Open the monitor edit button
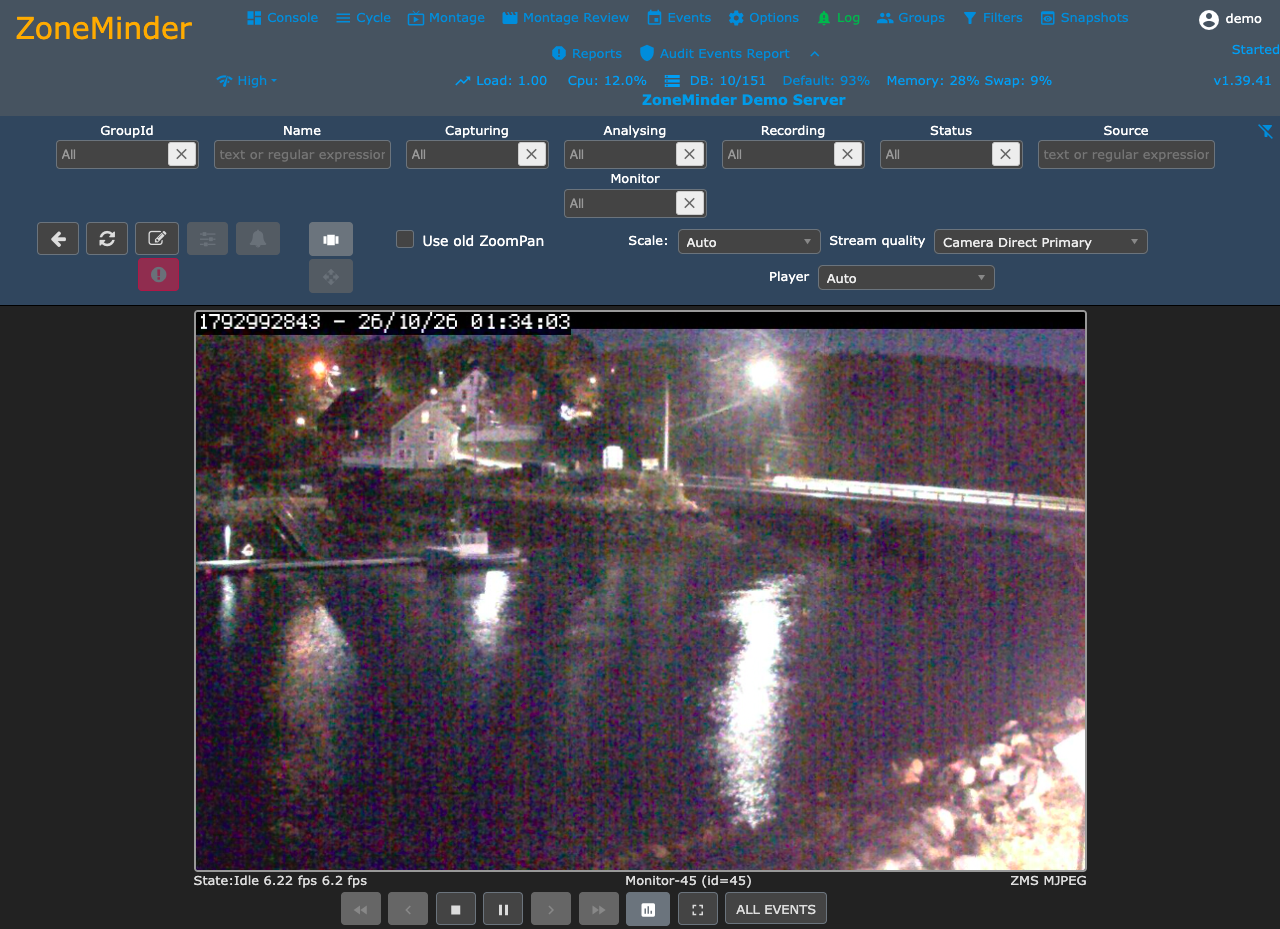The image size is (1280, 929). [x=157, y=238]
